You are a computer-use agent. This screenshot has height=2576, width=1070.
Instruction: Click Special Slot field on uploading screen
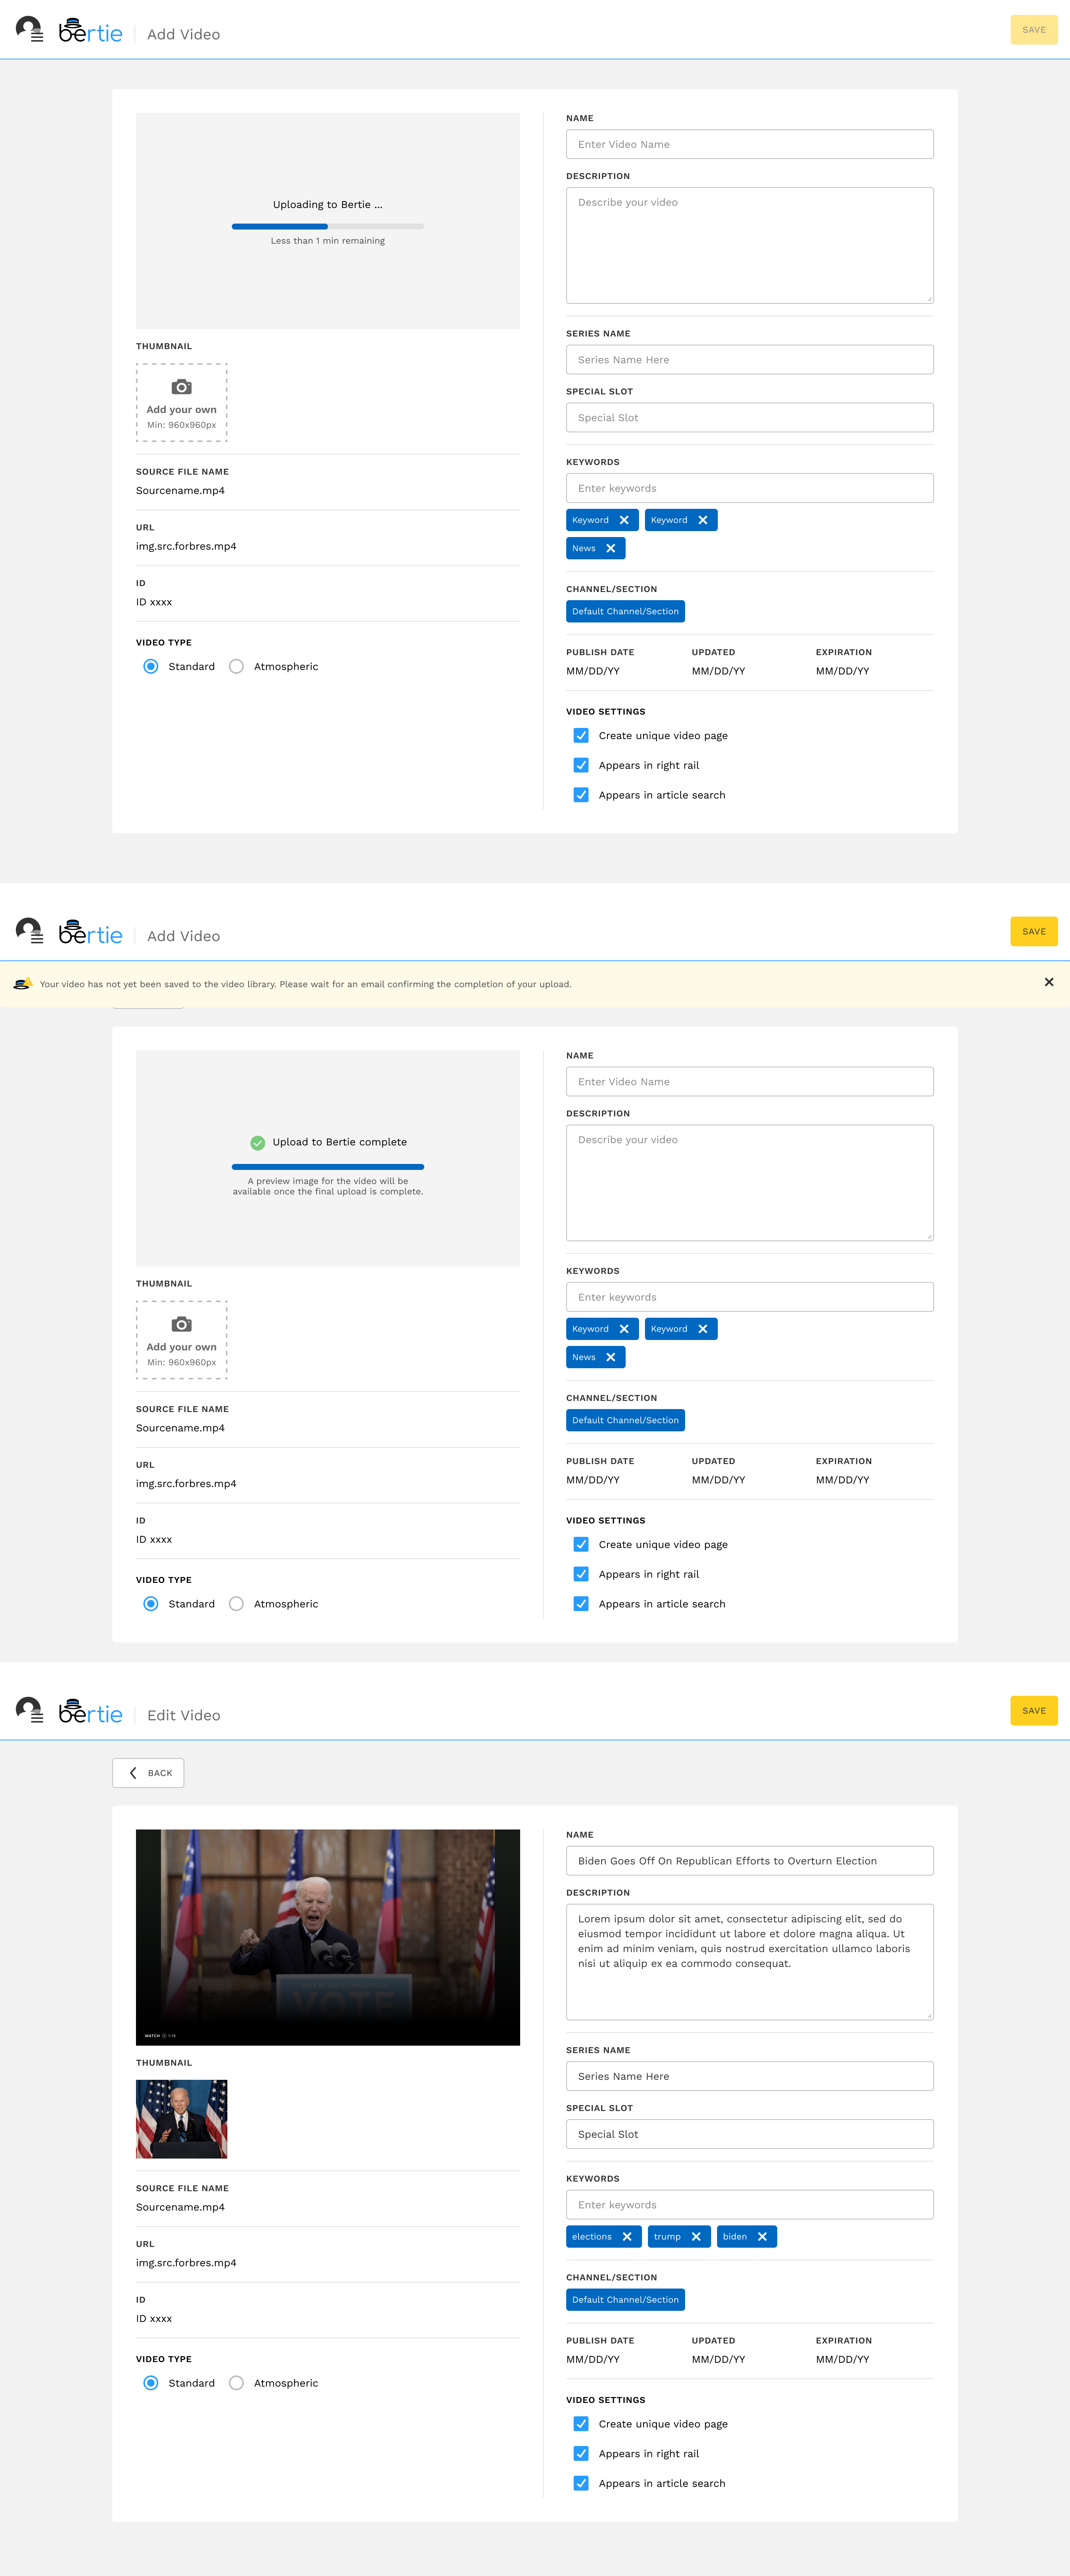[750, 418]
